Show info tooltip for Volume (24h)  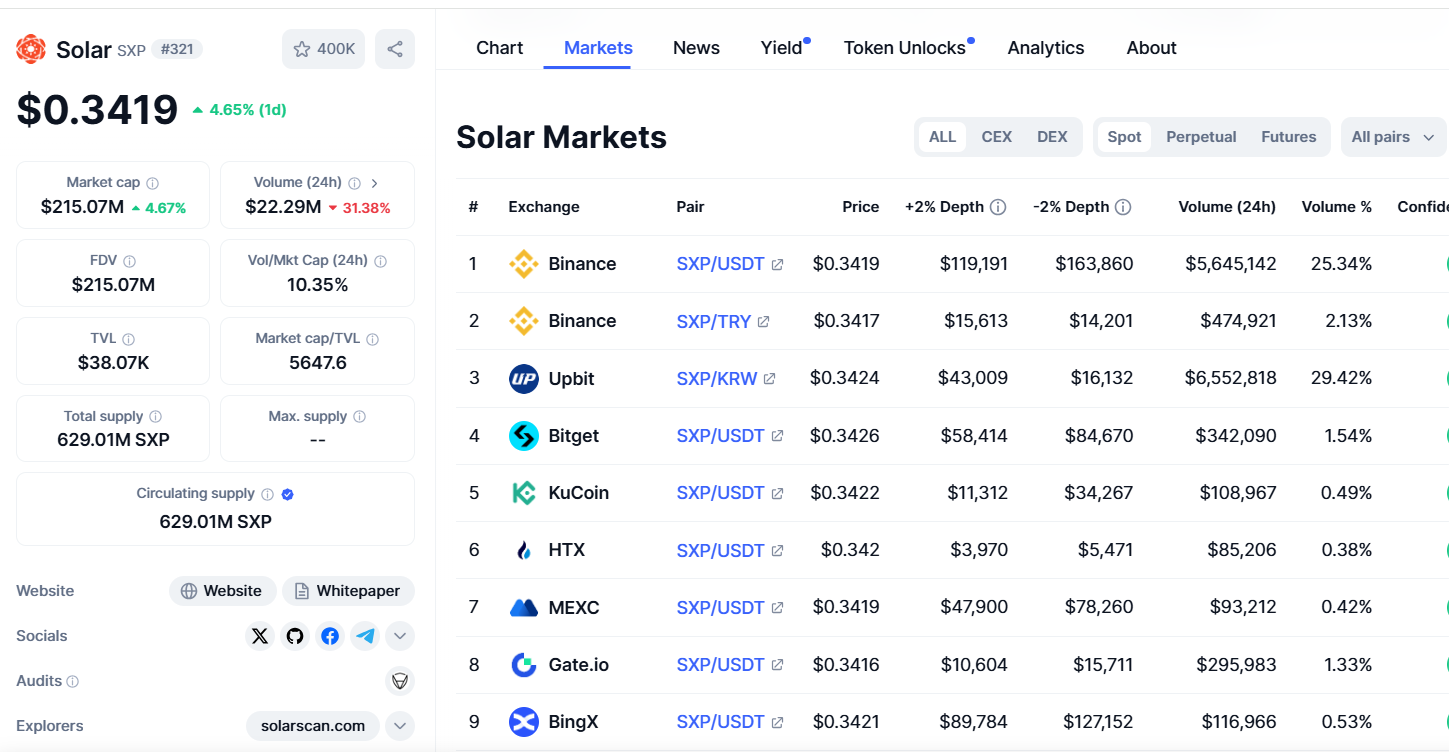[355, 183]
